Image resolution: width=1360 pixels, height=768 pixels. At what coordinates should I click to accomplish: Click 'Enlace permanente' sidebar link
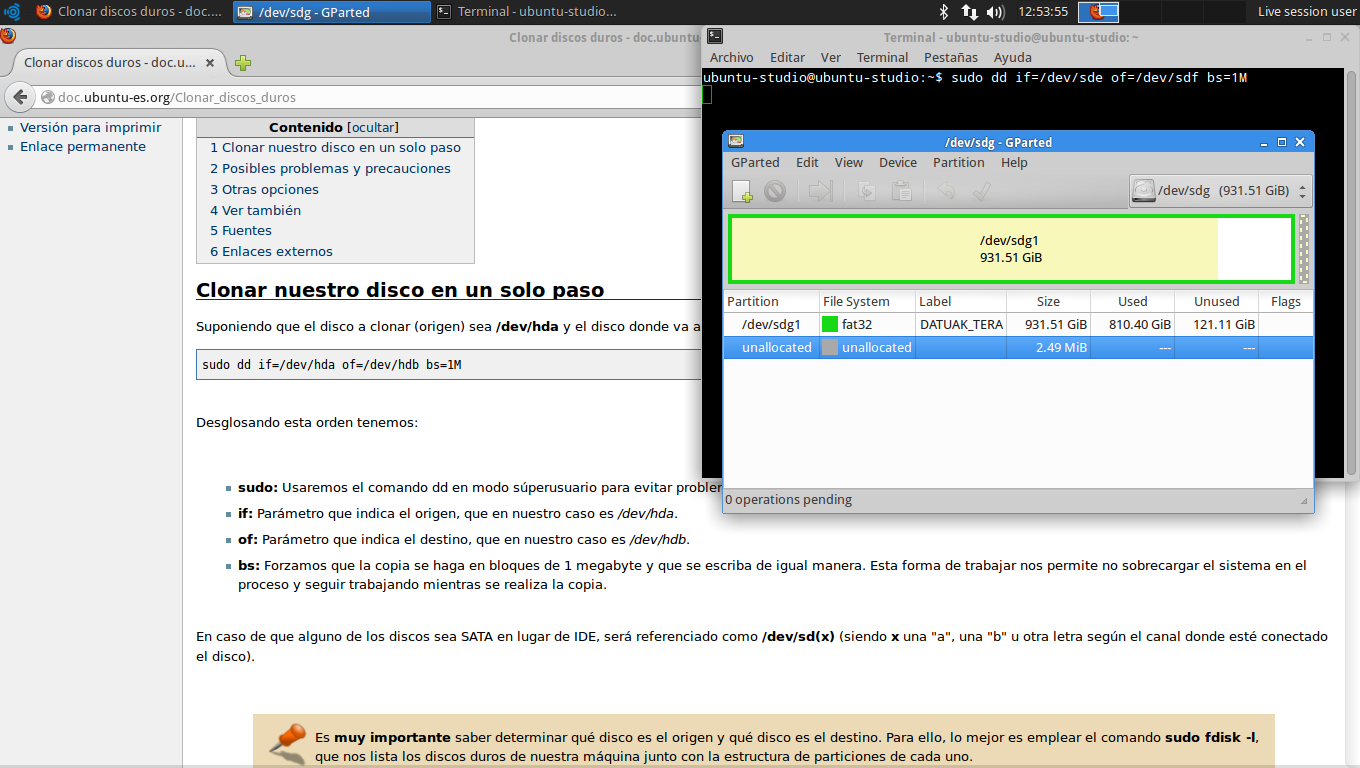pos(83,146)
